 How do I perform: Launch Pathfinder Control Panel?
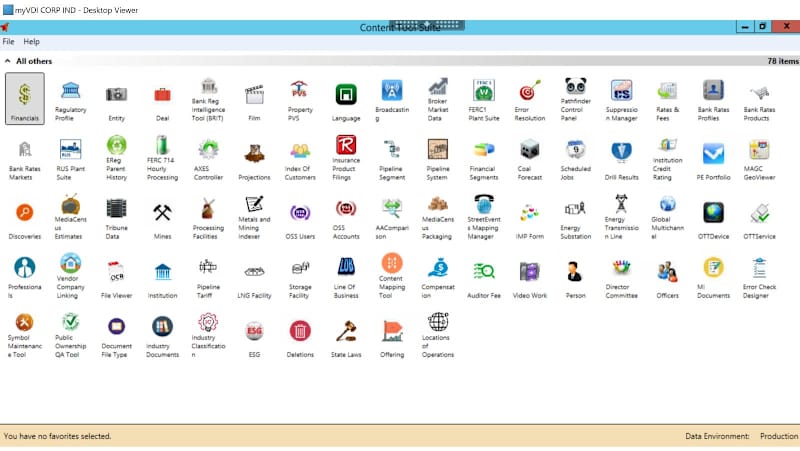576,99
